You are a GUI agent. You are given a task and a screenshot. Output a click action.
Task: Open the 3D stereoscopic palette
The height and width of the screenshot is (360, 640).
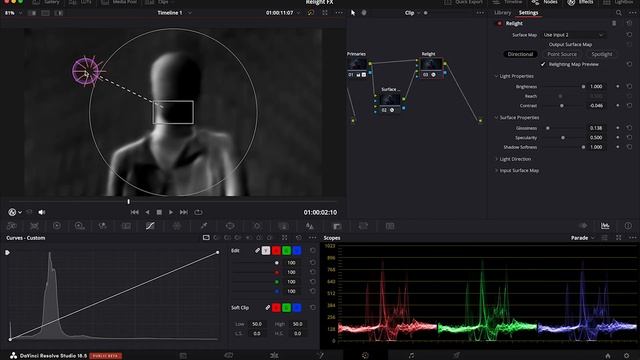(x=390, y=226)
